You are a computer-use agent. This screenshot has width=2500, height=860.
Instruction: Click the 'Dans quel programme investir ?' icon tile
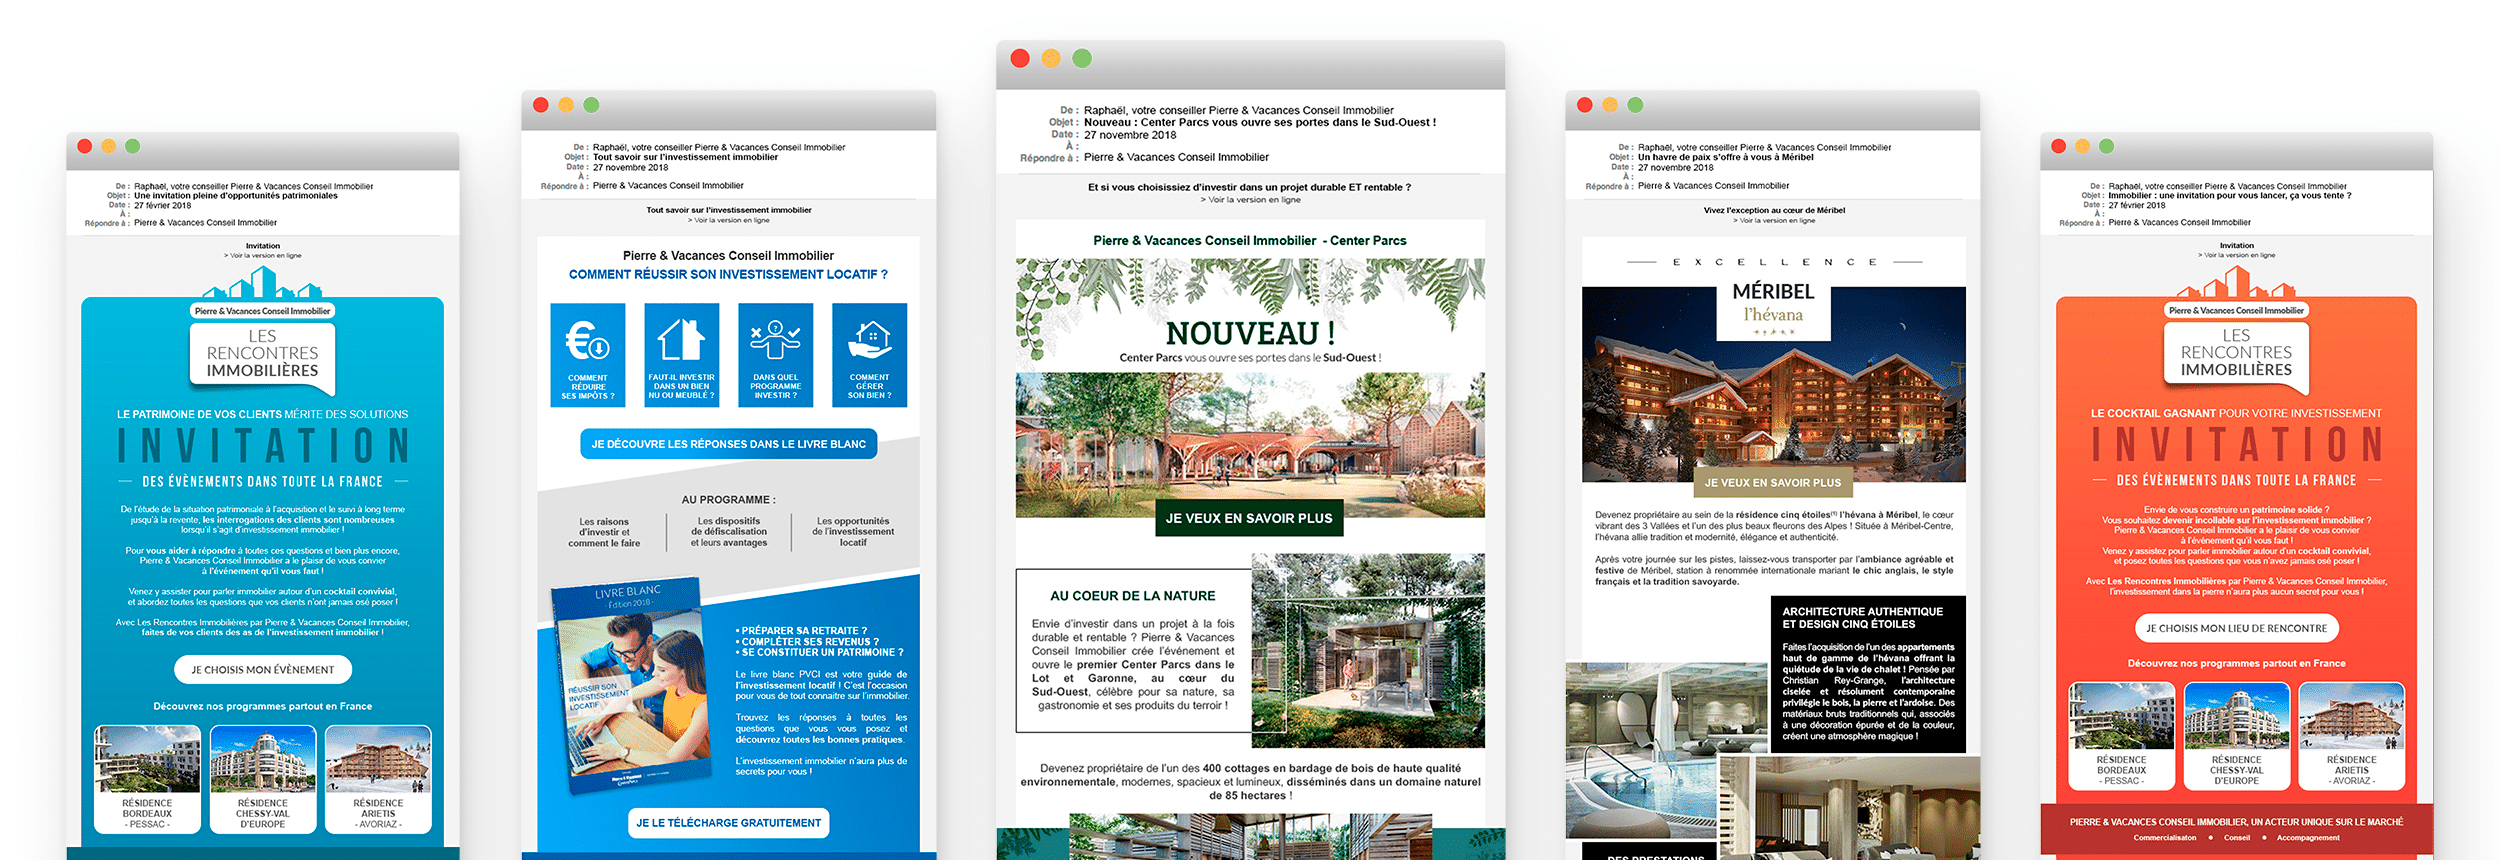pyautogui.click(x=776, y=355)
